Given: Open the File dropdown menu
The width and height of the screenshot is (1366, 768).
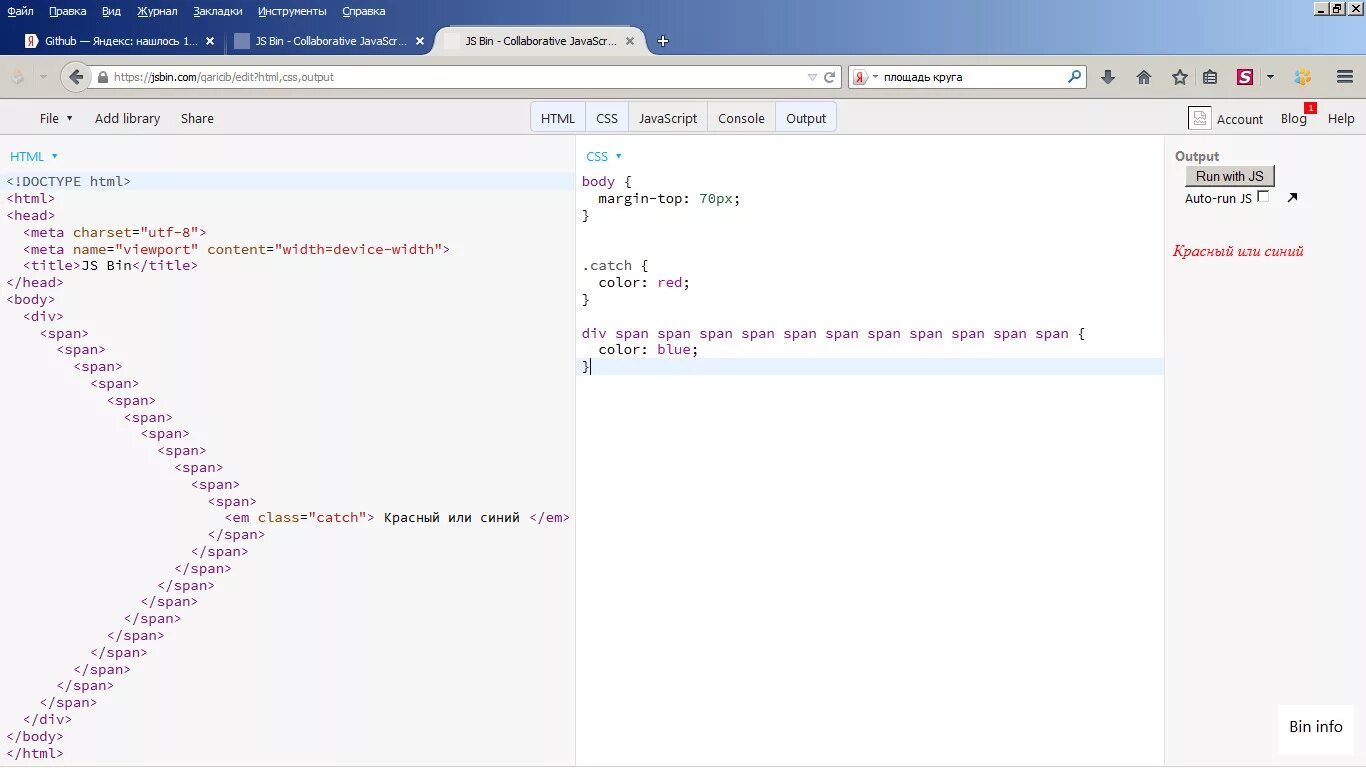Looking at the screenshot, I should pyautogui.click(x=56, y=118).
